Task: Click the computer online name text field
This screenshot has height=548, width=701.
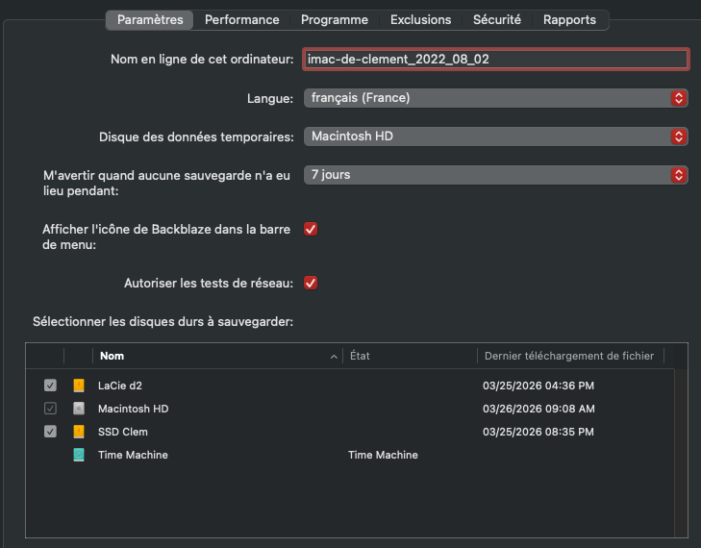Action: (x=496, y=59)
